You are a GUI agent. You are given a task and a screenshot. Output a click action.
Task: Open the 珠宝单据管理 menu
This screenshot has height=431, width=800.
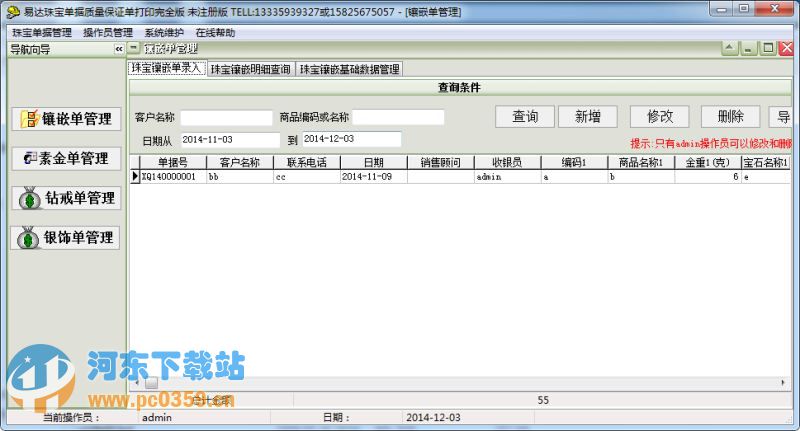coord(42,33)
